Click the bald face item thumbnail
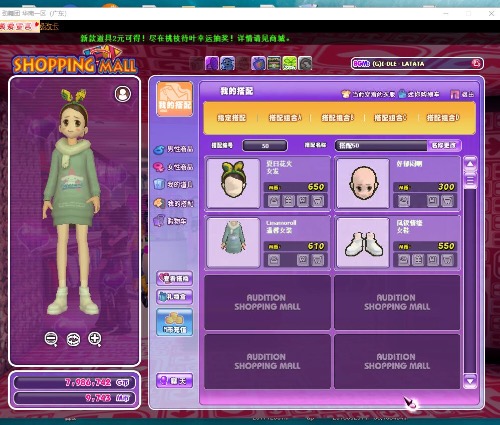Viewport: 500px width, 425px height. click(363, 183)
